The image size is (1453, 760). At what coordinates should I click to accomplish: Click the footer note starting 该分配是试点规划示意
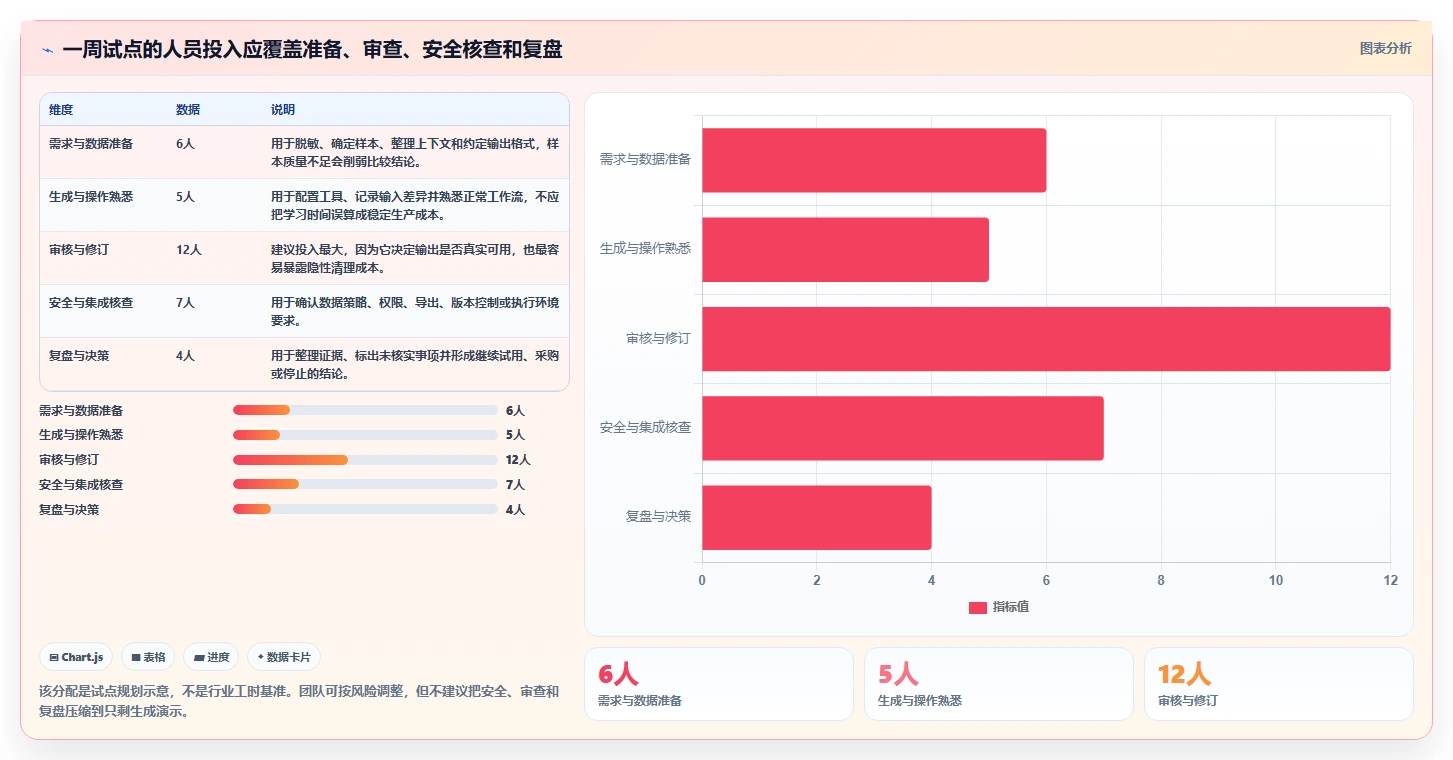pos(299,702)
